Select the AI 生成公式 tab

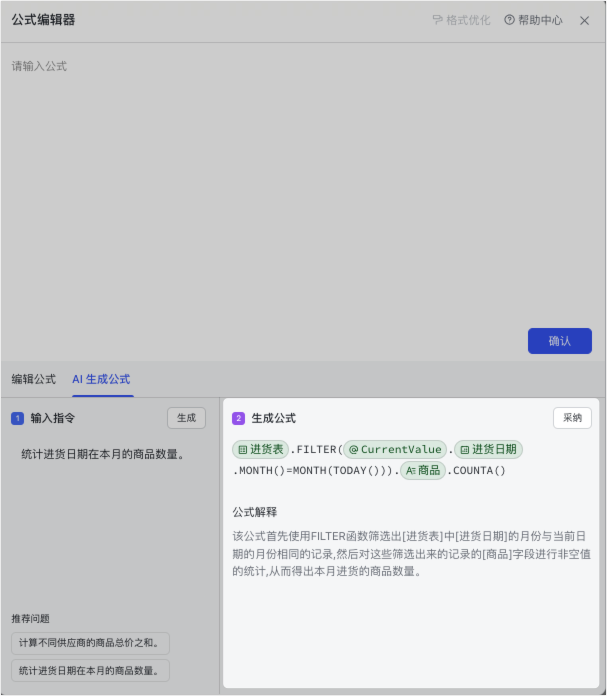(x=101, y=379)
